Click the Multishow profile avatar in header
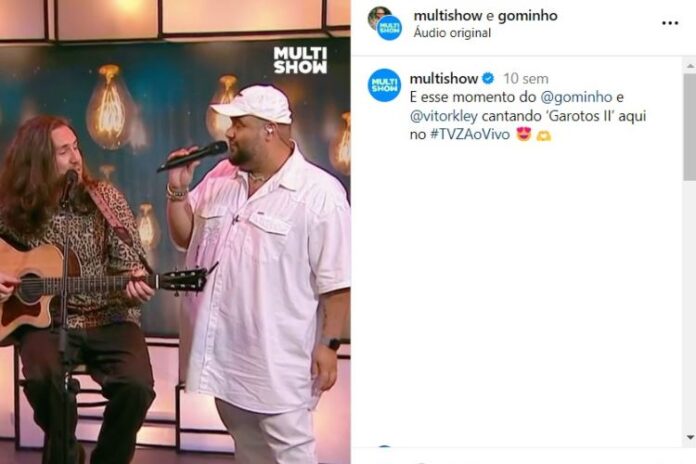This screenshot has width=696, height=464. (389, 28)
